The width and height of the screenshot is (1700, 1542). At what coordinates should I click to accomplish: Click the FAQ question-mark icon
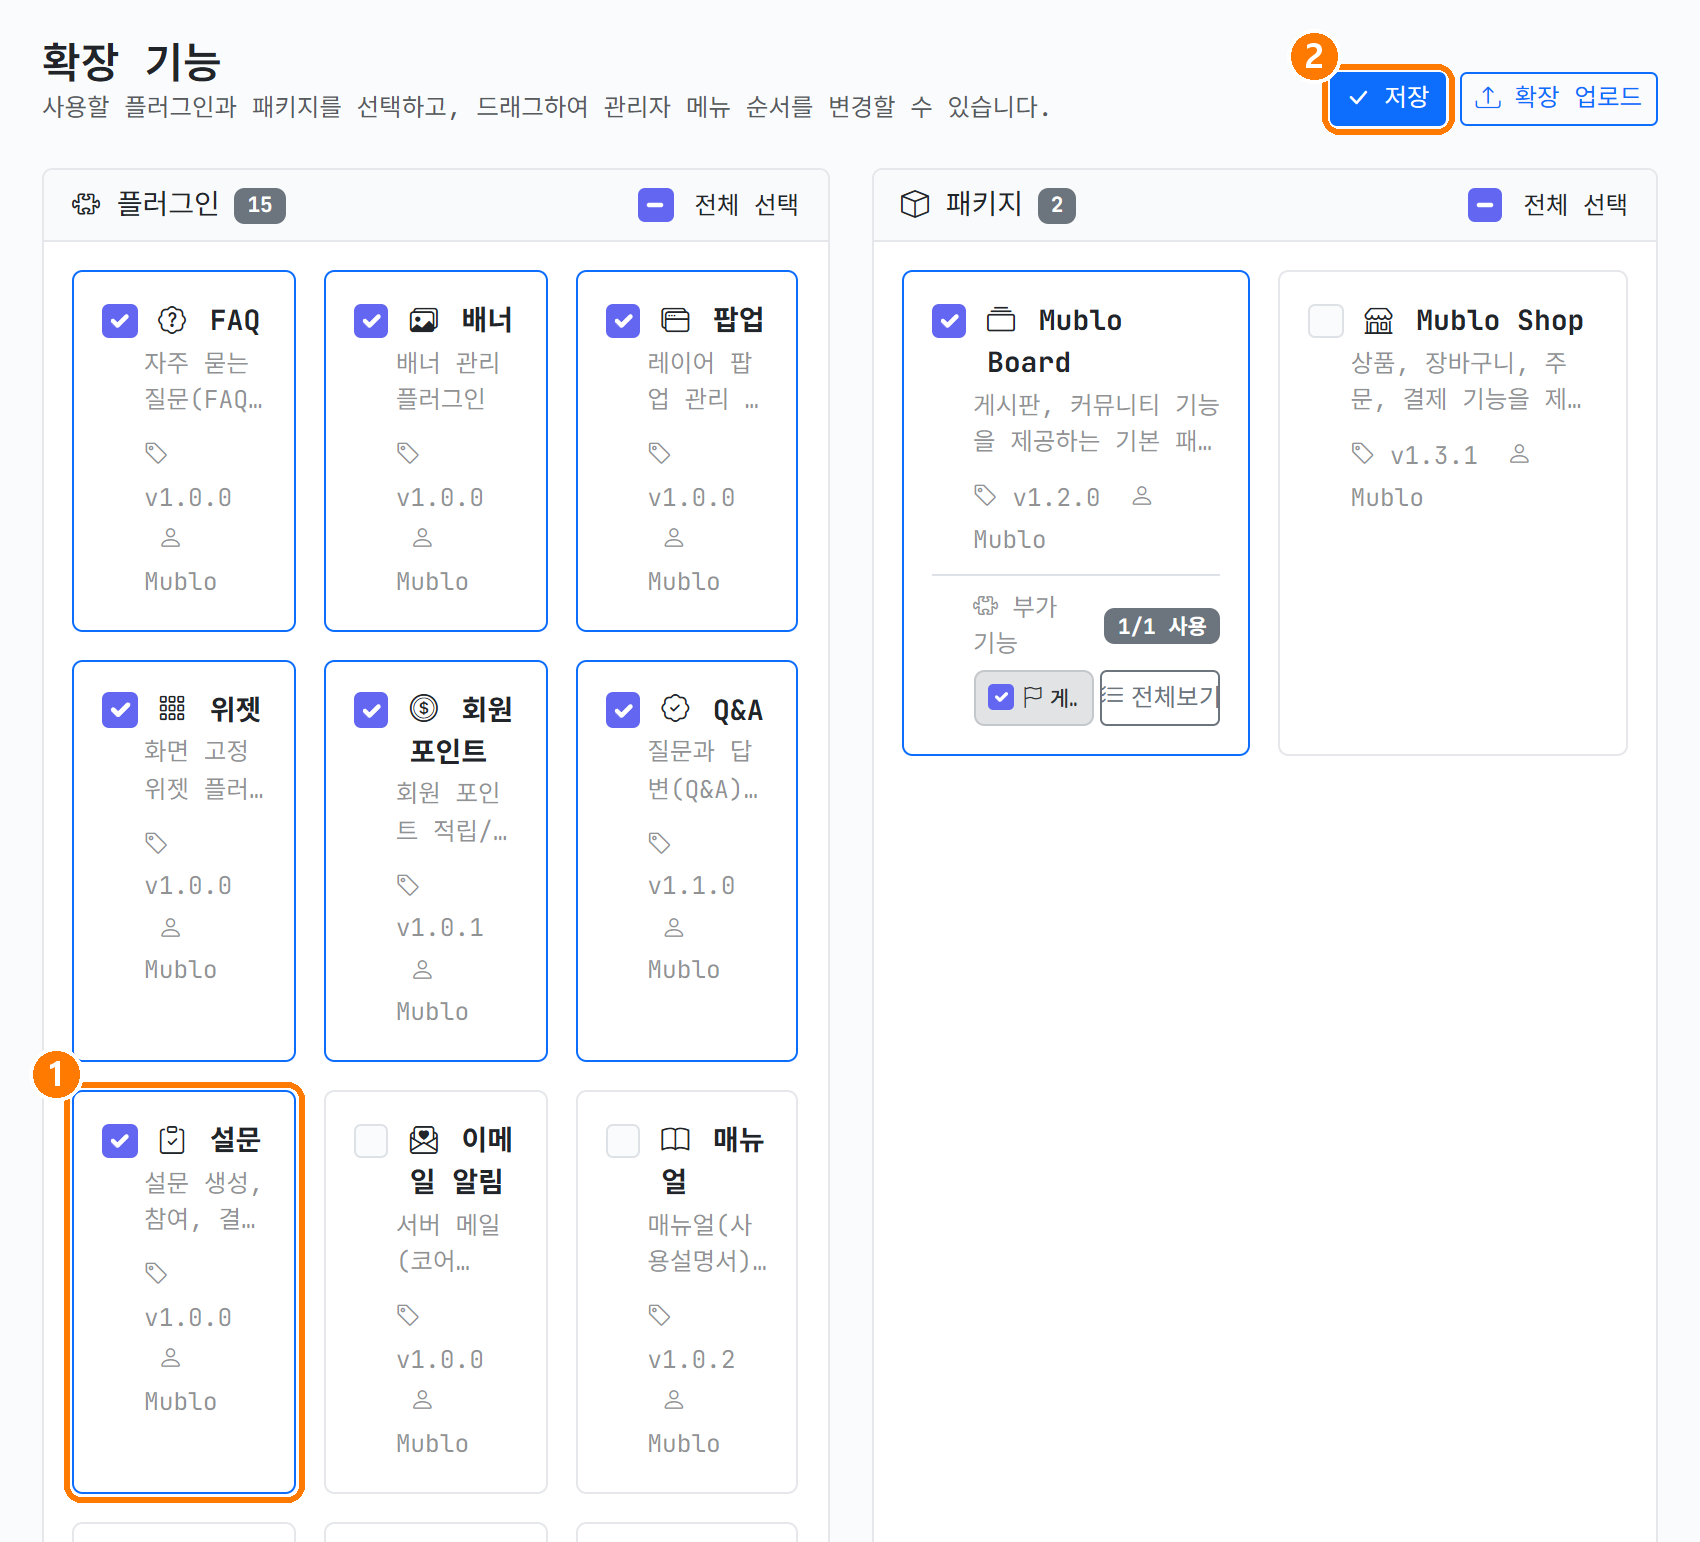coord(172,320)
